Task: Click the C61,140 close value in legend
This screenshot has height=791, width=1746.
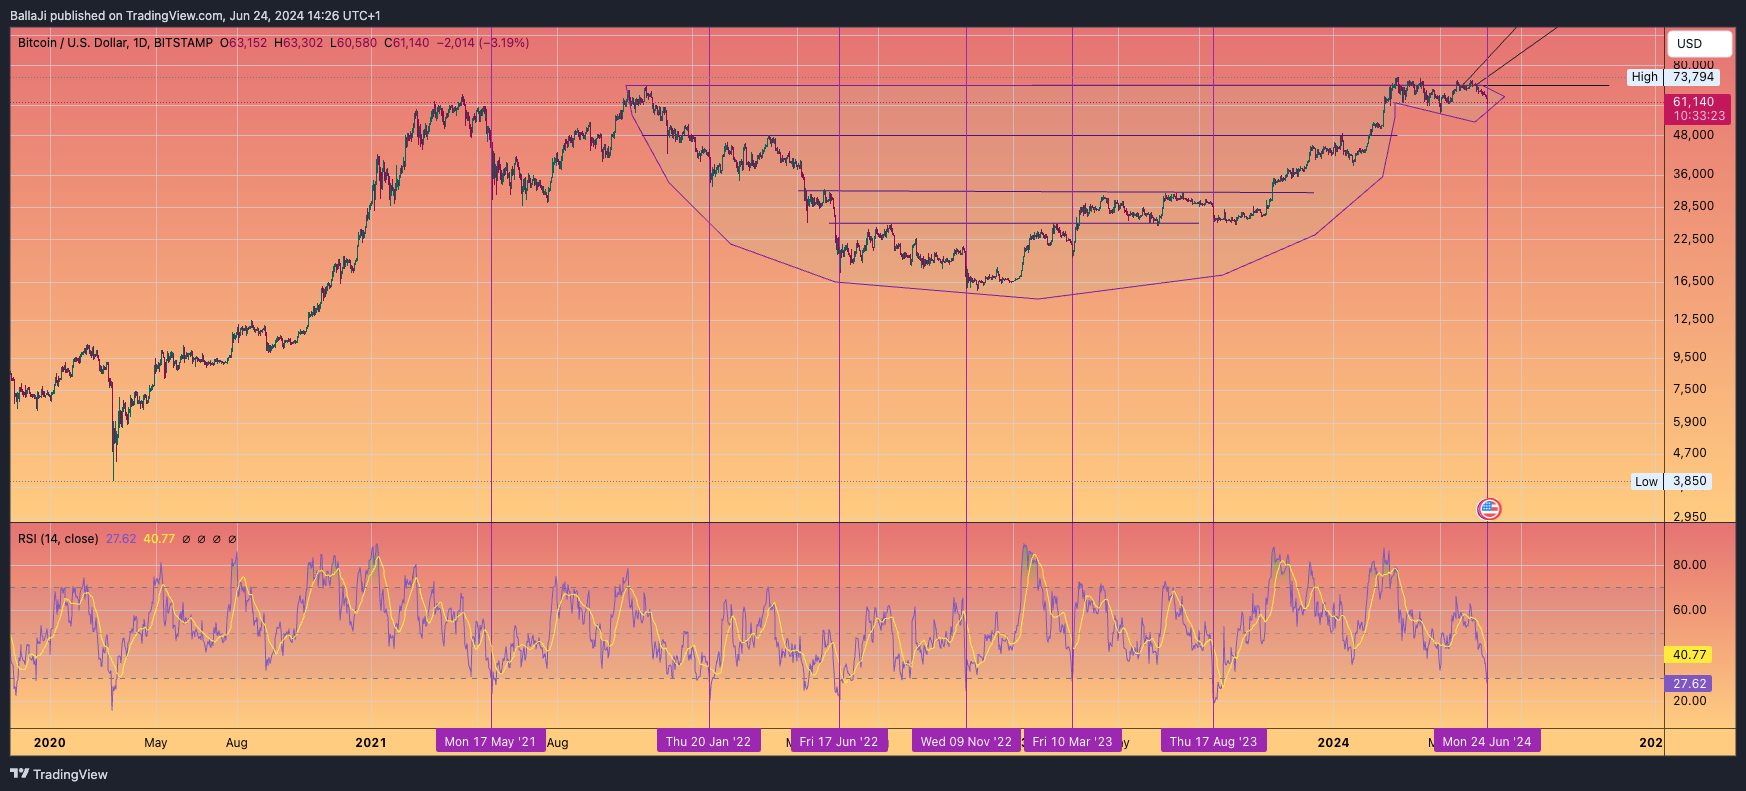Action: (x=407, y=43)
